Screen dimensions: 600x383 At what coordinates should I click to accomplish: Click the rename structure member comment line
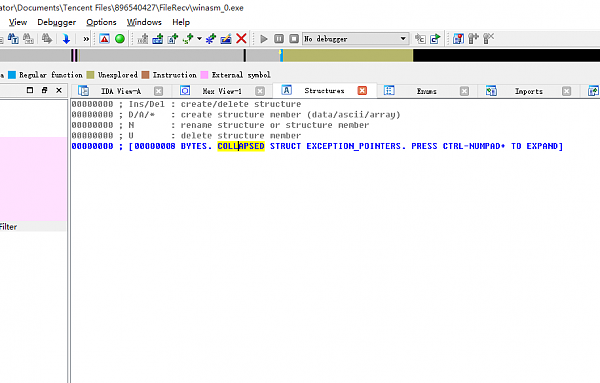[x=220, y=125]
